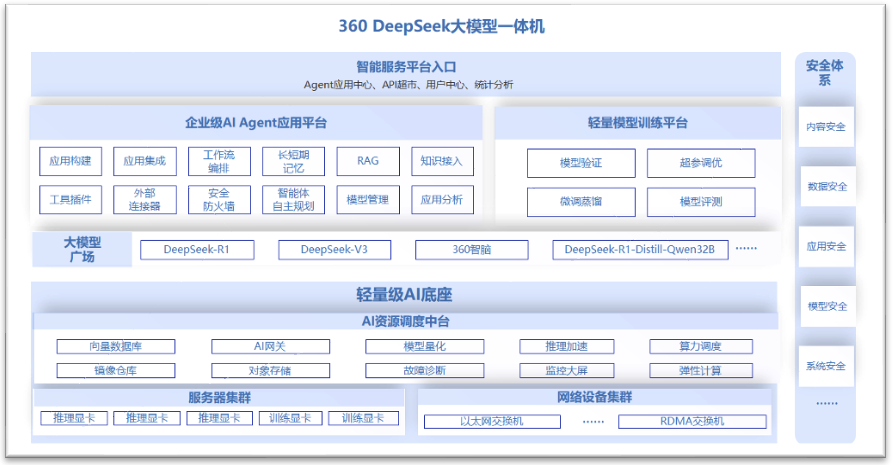Select the 模型量化 box
Image resolution: width=895 pixels, height=465 pixels.
point(425,346)
